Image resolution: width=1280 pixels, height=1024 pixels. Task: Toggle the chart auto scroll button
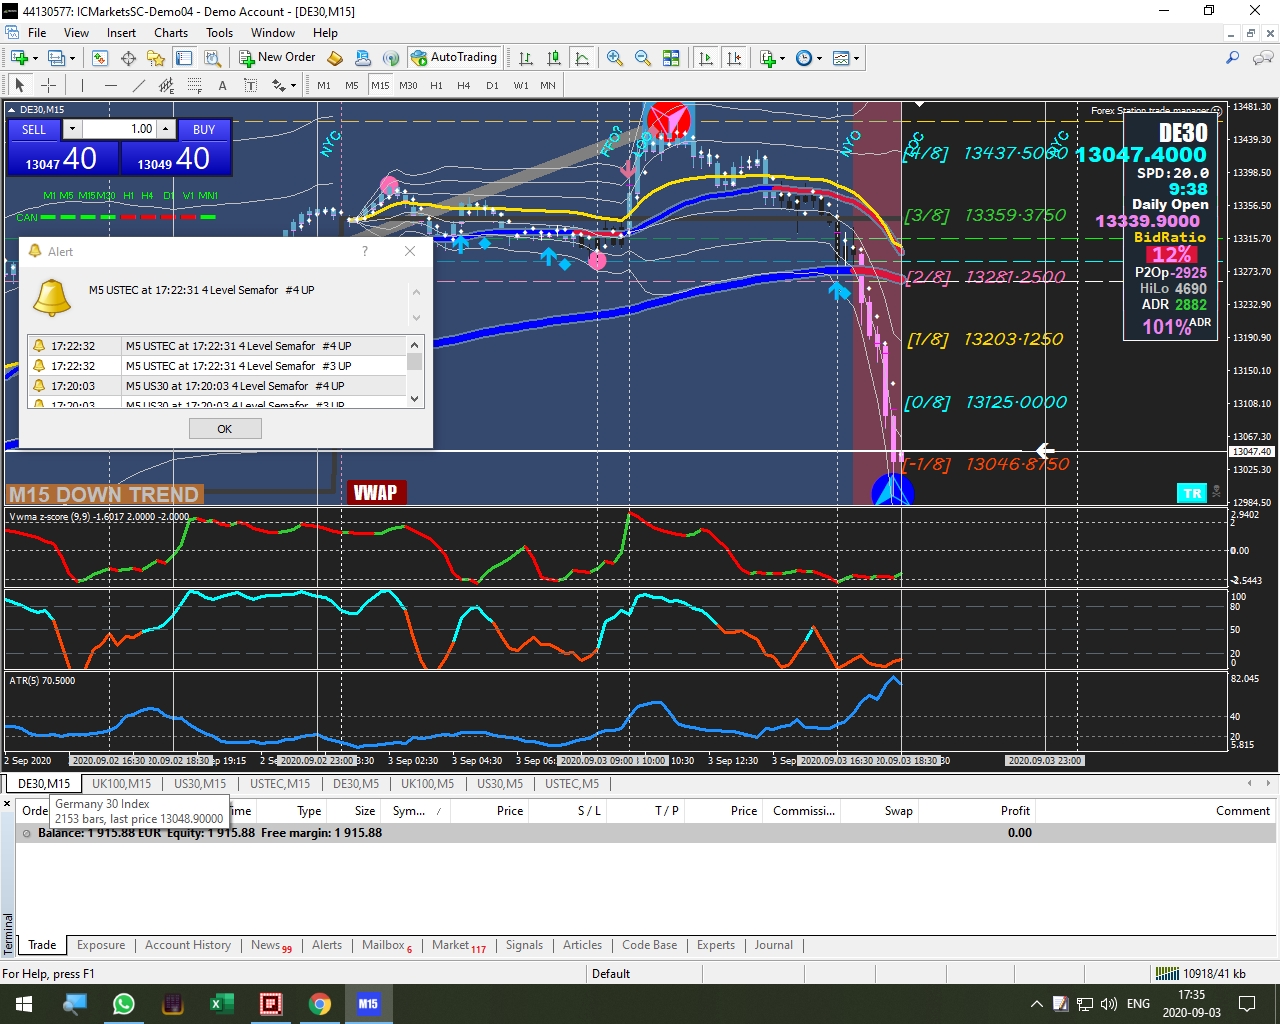706,58
